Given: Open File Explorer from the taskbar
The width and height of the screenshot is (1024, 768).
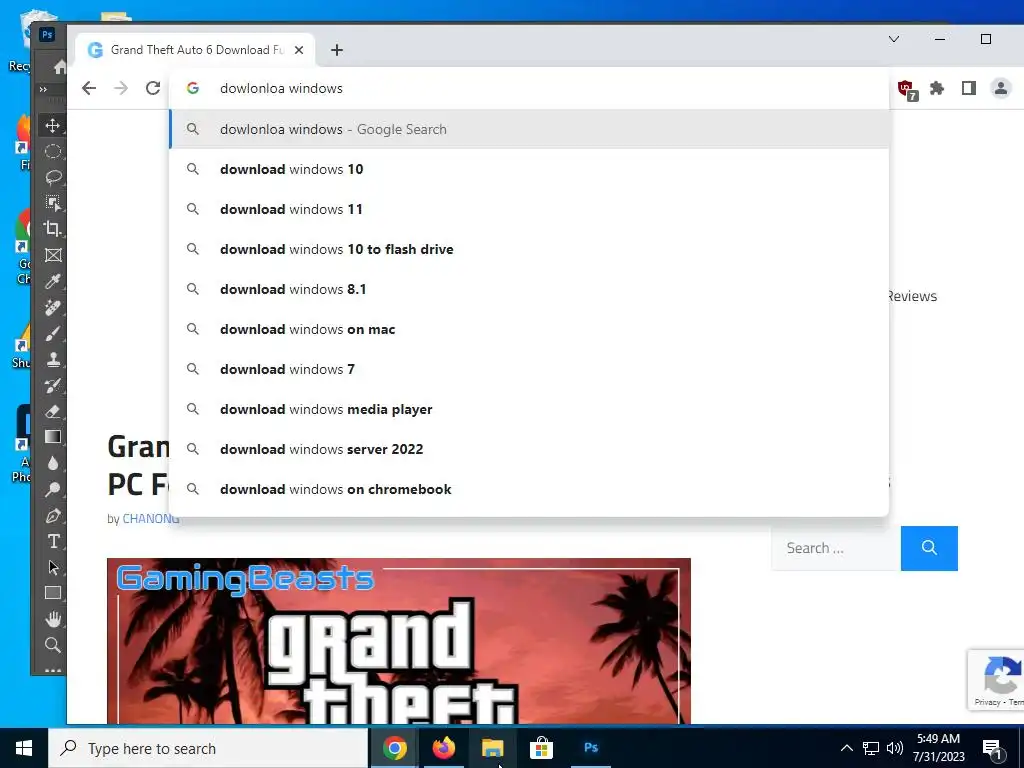Looking at the screenshot, I should click(492, 748).
